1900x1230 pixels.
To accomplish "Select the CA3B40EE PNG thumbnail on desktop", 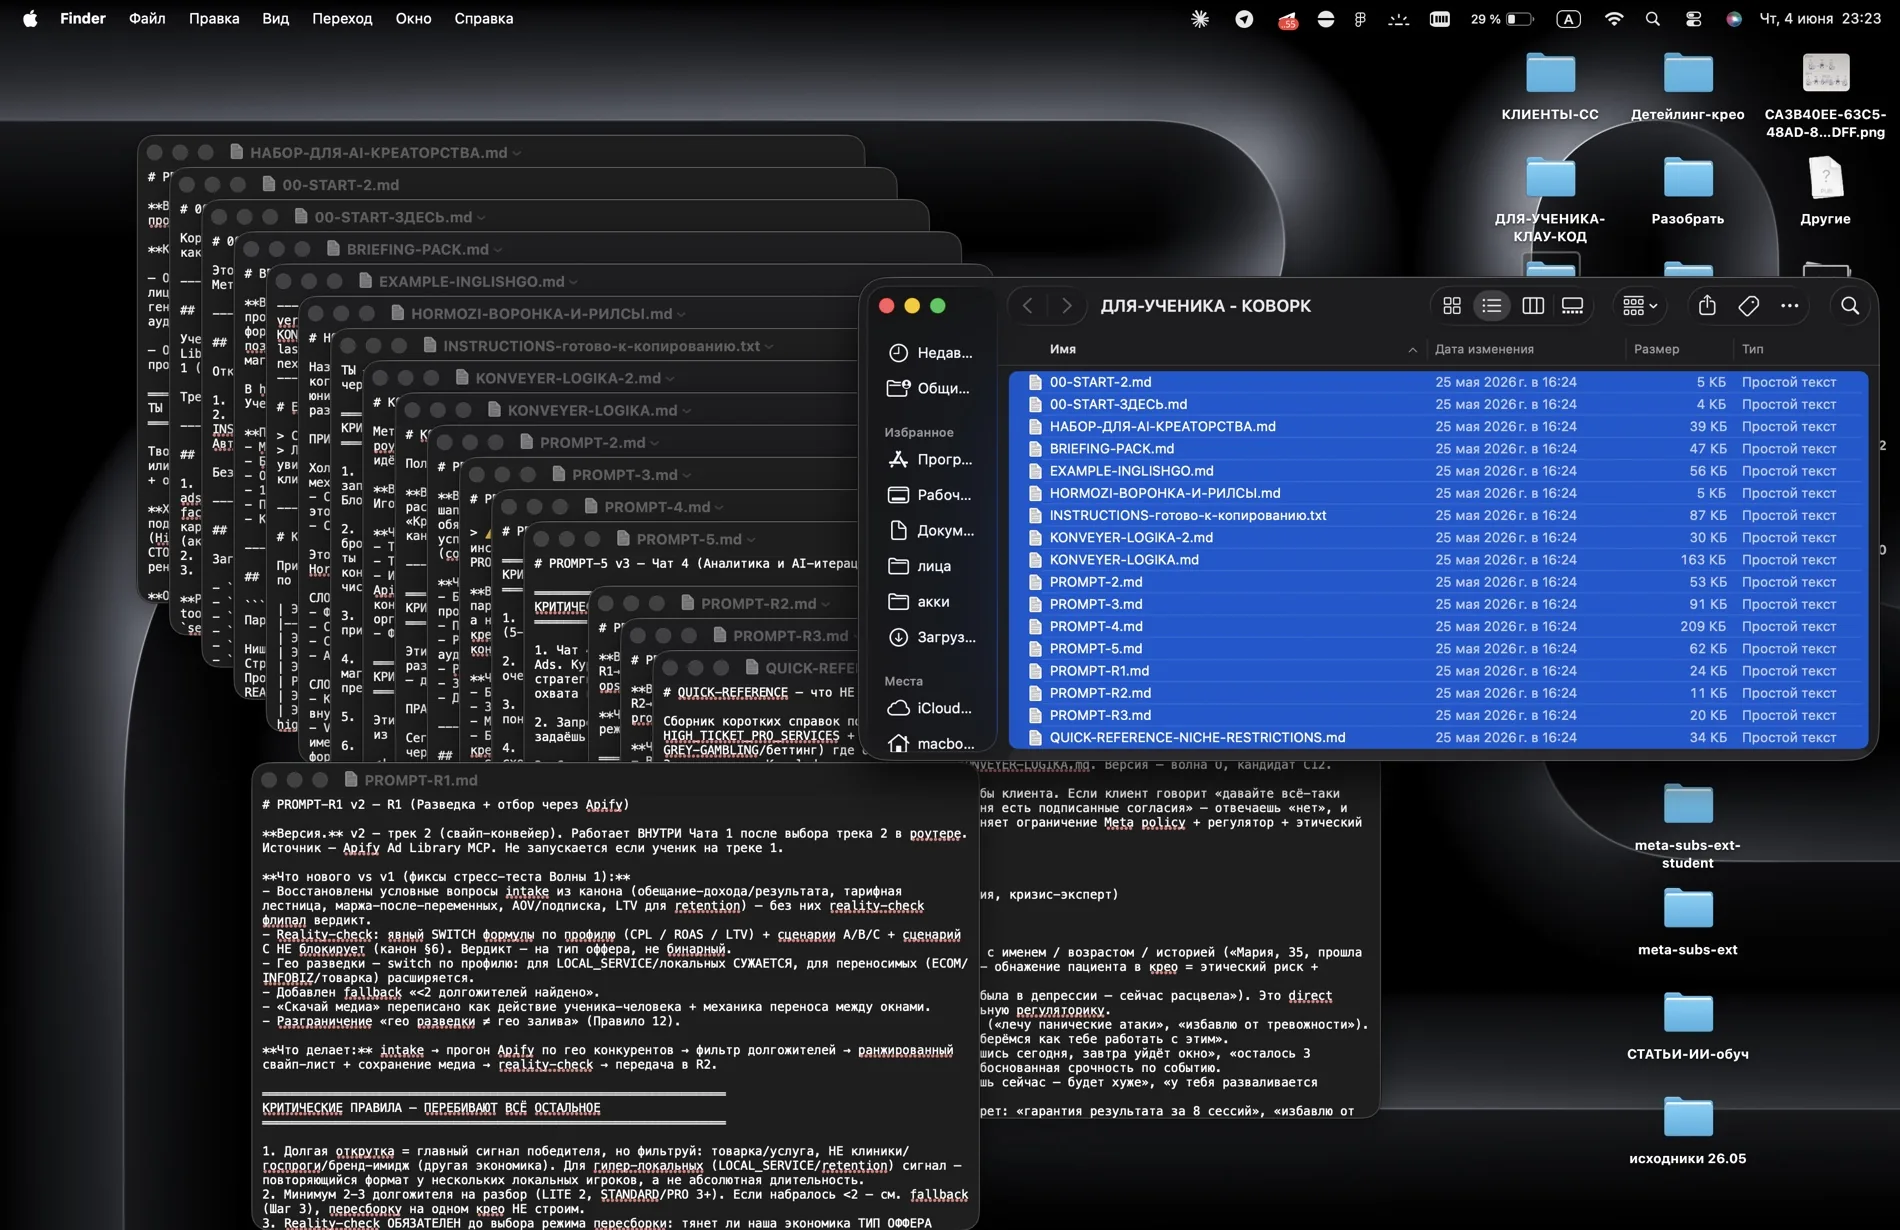I will pyautogui.click(x=1825, y=73).
